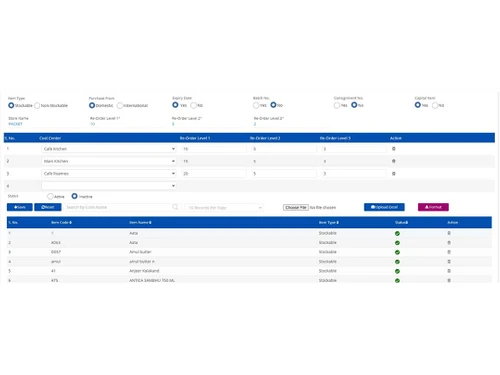Image resolution: width=500 pixels, height=375 pixels.
Task: Click the Reset button
Action: point(48,207)
